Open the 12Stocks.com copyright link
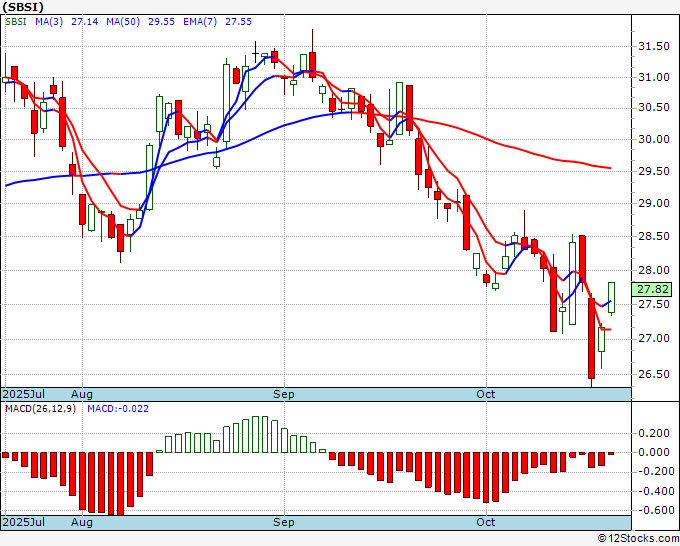 coord(638,539)
